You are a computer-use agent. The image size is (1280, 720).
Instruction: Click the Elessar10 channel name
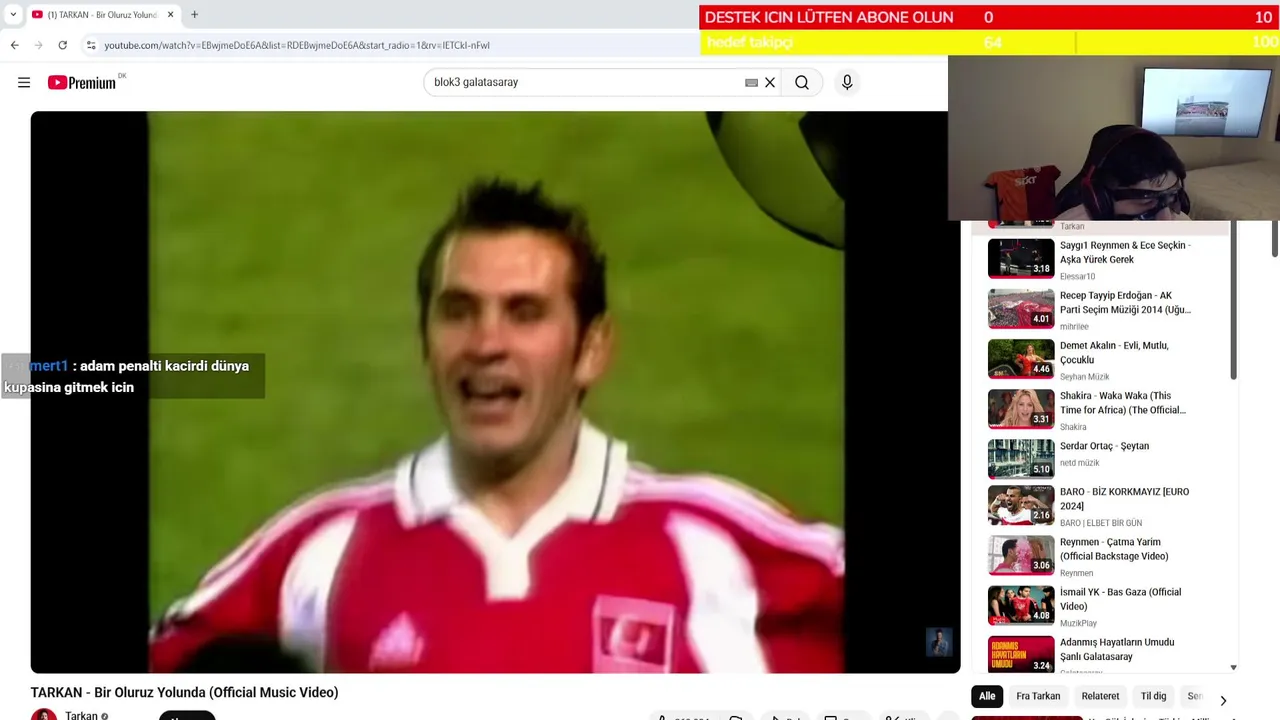tap(1077, 277)
